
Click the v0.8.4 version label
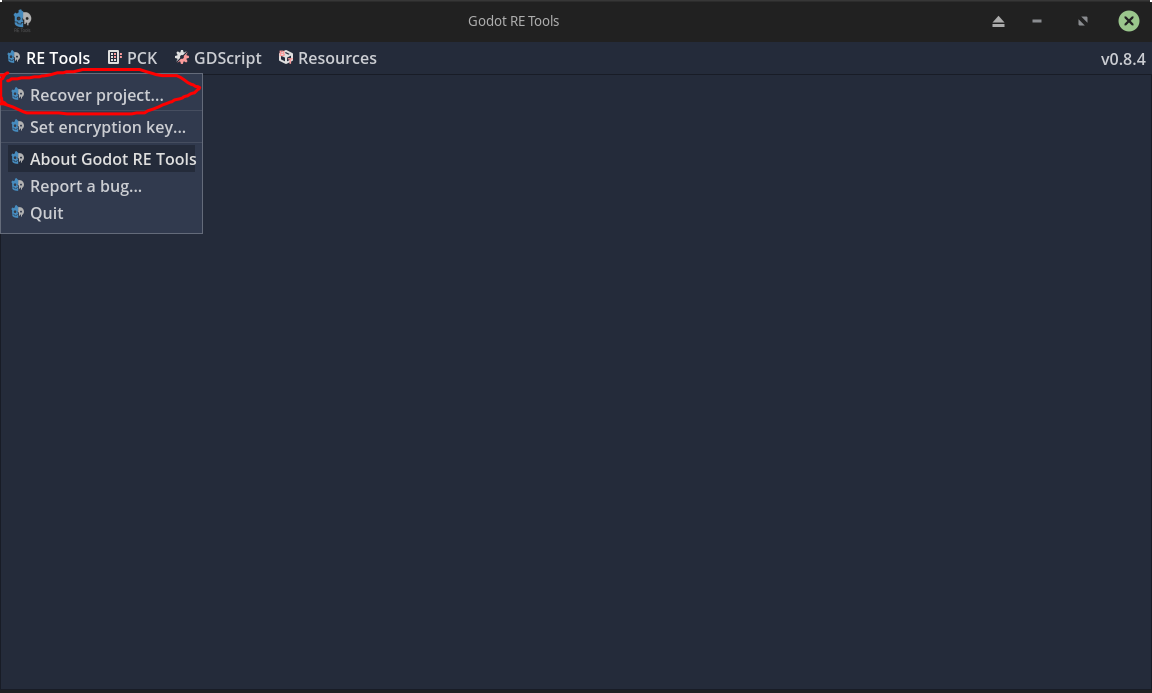[x=1123, y=59]
